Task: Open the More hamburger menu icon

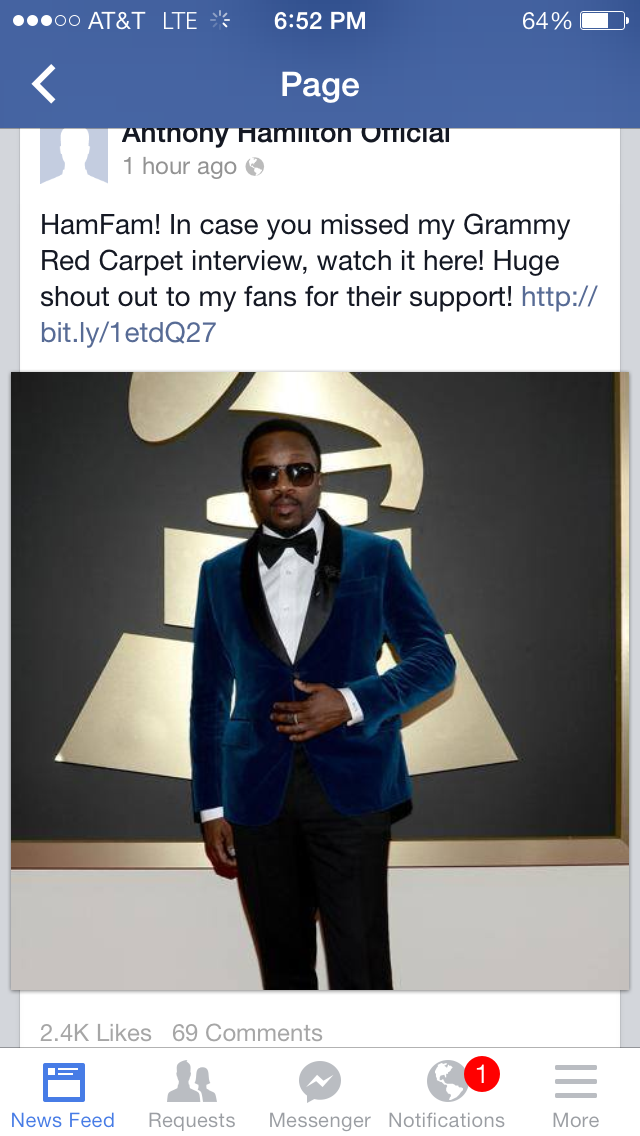Action: tap(575, 1082)
